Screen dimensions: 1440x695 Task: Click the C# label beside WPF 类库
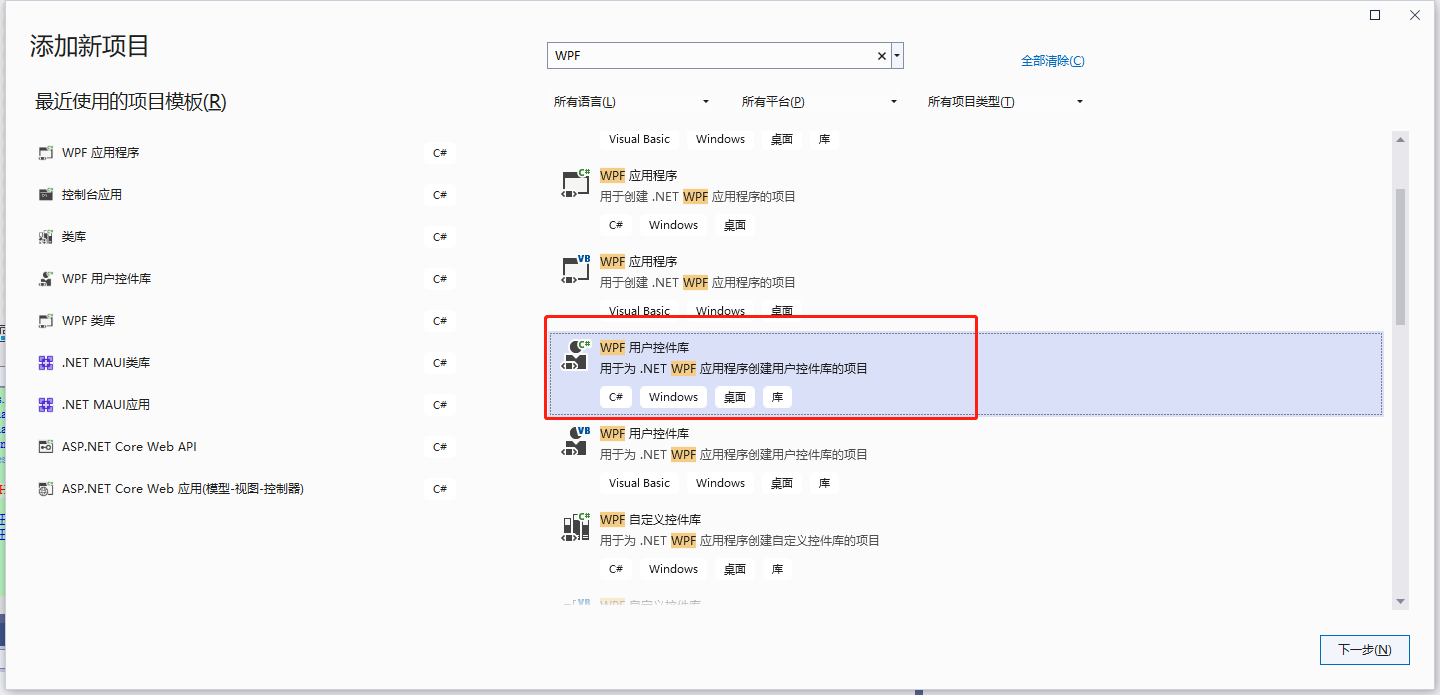[440, 321]
